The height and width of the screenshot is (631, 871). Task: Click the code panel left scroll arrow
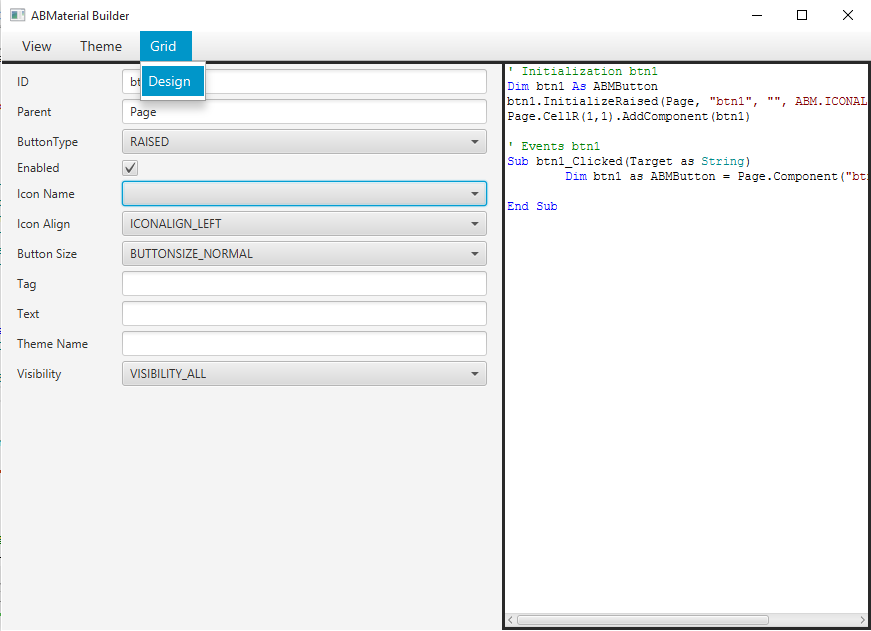[510, 620]
